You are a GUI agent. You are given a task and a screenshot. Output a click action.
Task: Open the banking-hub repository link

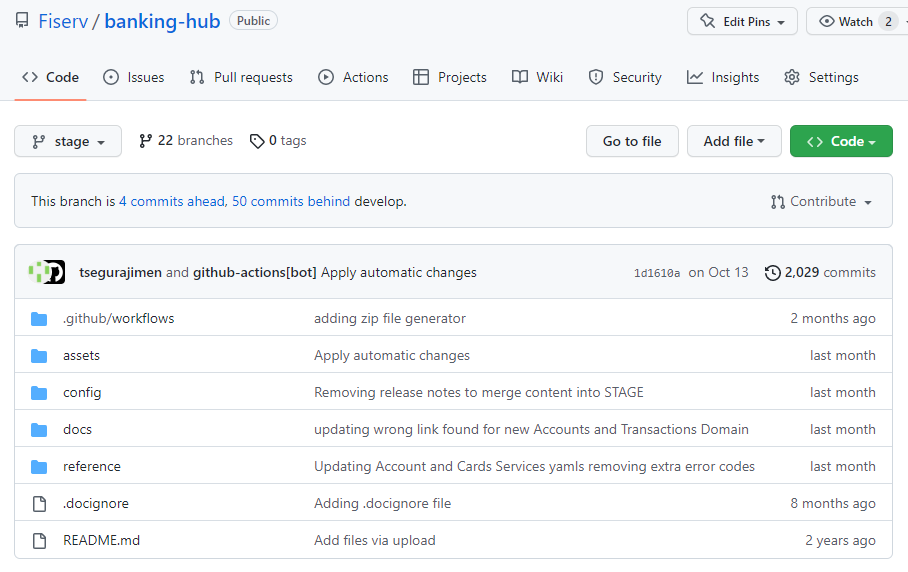pos(162,21)
